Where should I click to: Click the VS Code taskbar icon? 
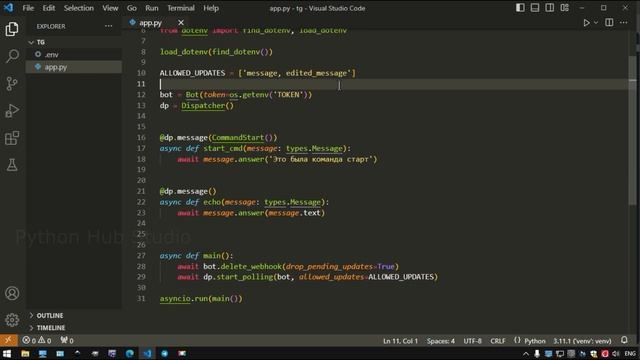tap(147, 353)
